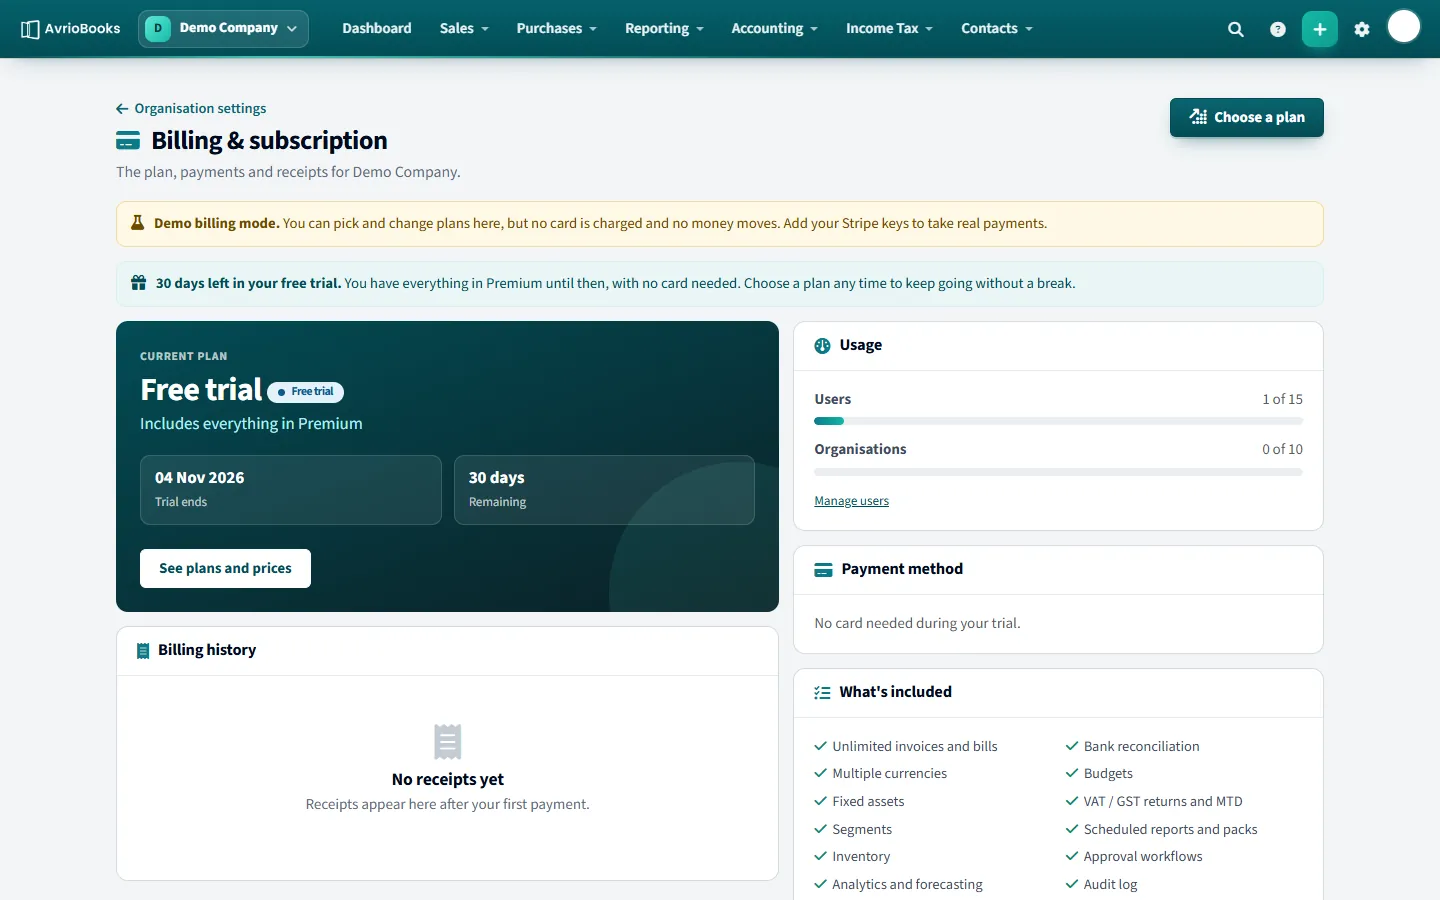The width and height of the screenshot is (1440, 900).
Task: Open the user profile avatar
Action: pyautogui.click(x=1404, y=27)
